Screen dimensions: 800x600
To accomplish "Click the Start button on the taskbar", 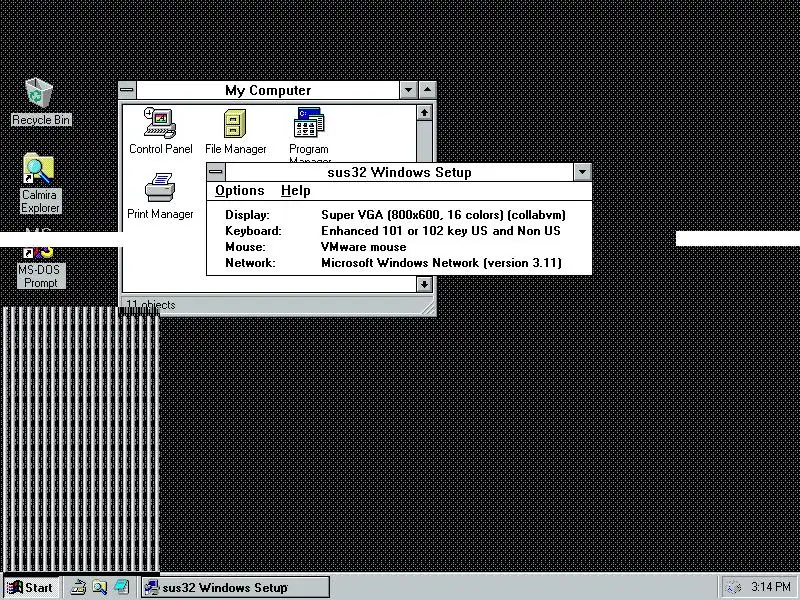I will coord(30,587).
